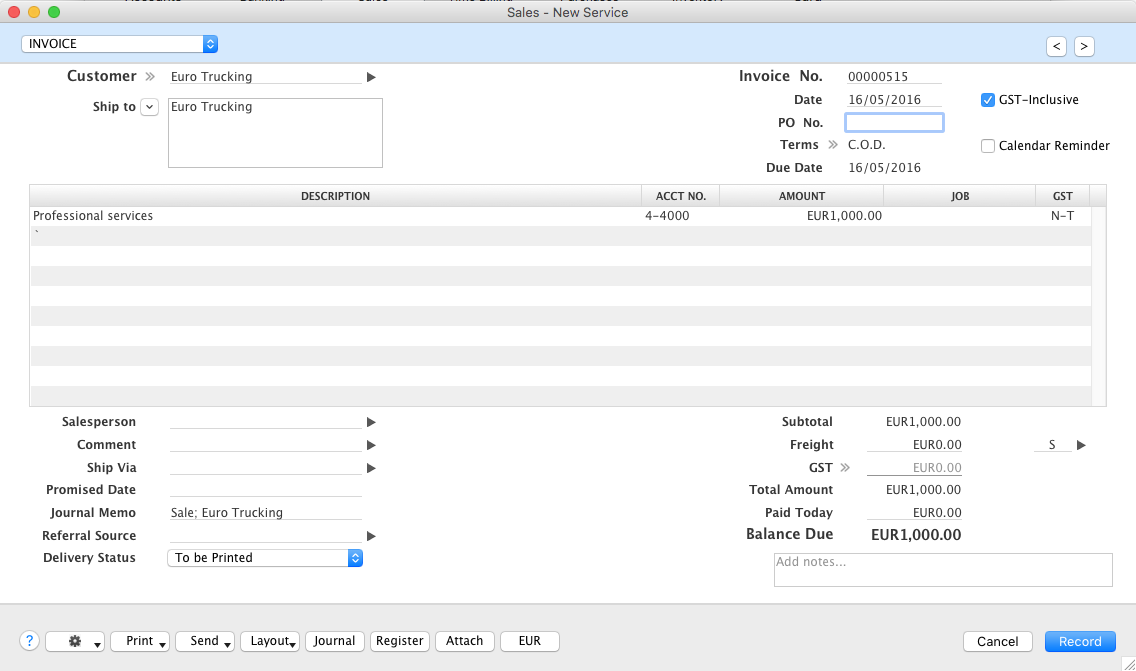
Task: Uncheck the GST-Inclusive checkbox
Action: coord(988,100)
